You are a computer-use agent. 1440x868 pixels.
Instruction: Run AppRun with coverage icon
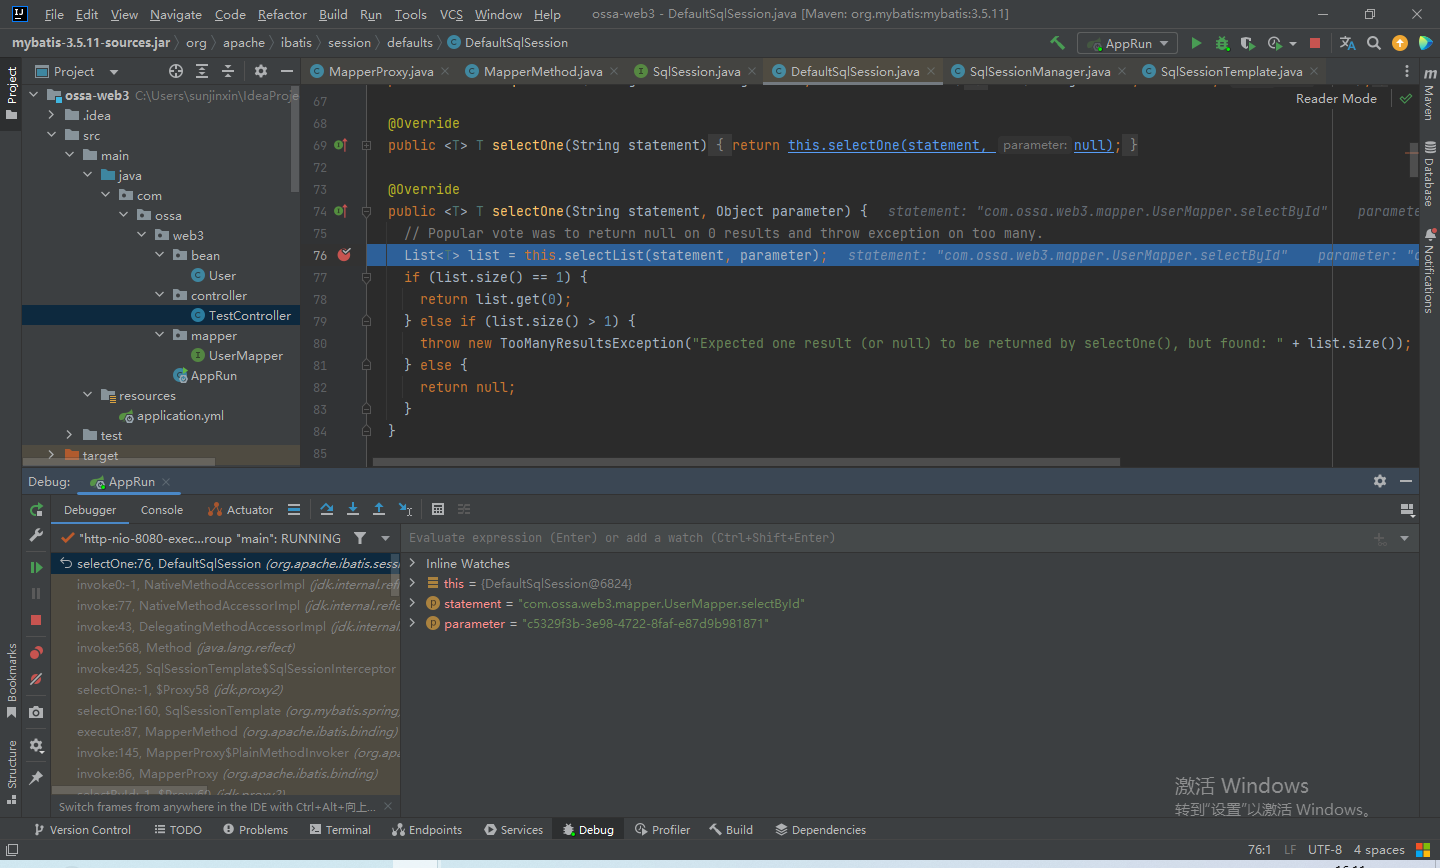[1247, 43]
